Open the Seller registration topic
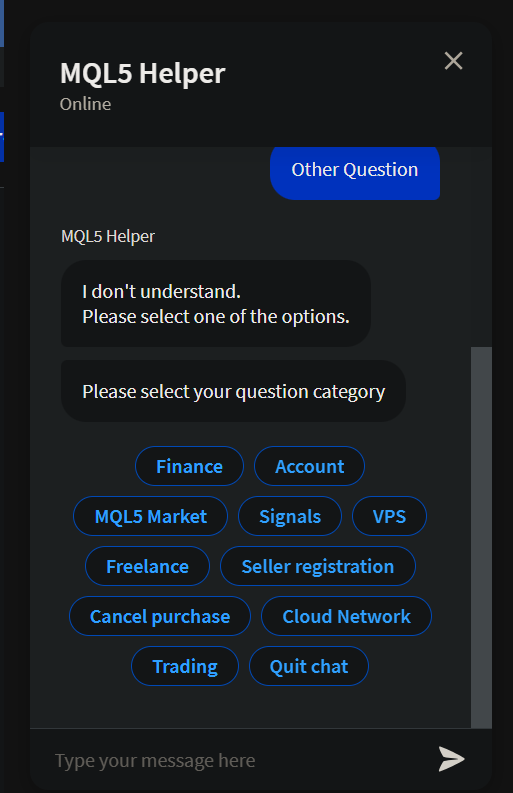513x793 pixels. tap(318, 566)
